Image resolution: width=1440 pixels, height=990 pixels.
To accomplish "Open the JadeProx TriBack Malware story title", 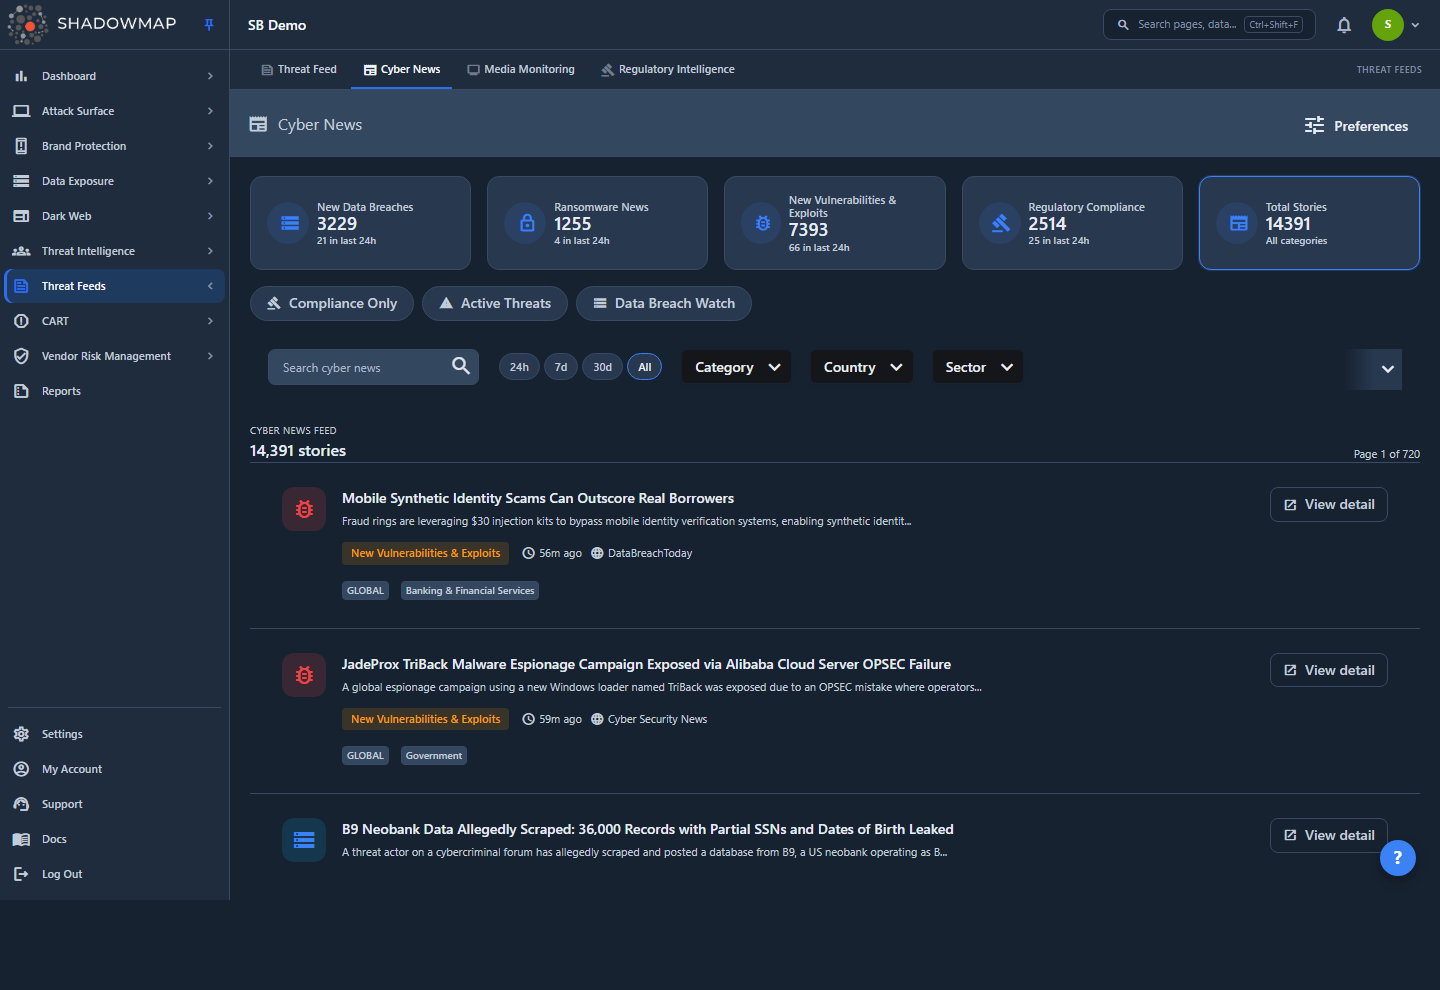I will click(x=646, y=664).
